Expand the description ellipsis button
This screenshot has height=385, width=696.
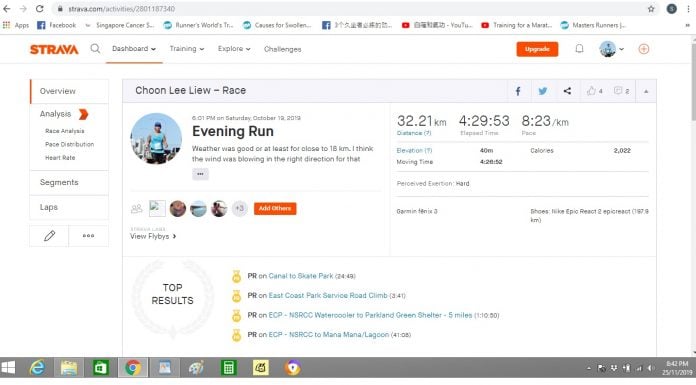200,174
